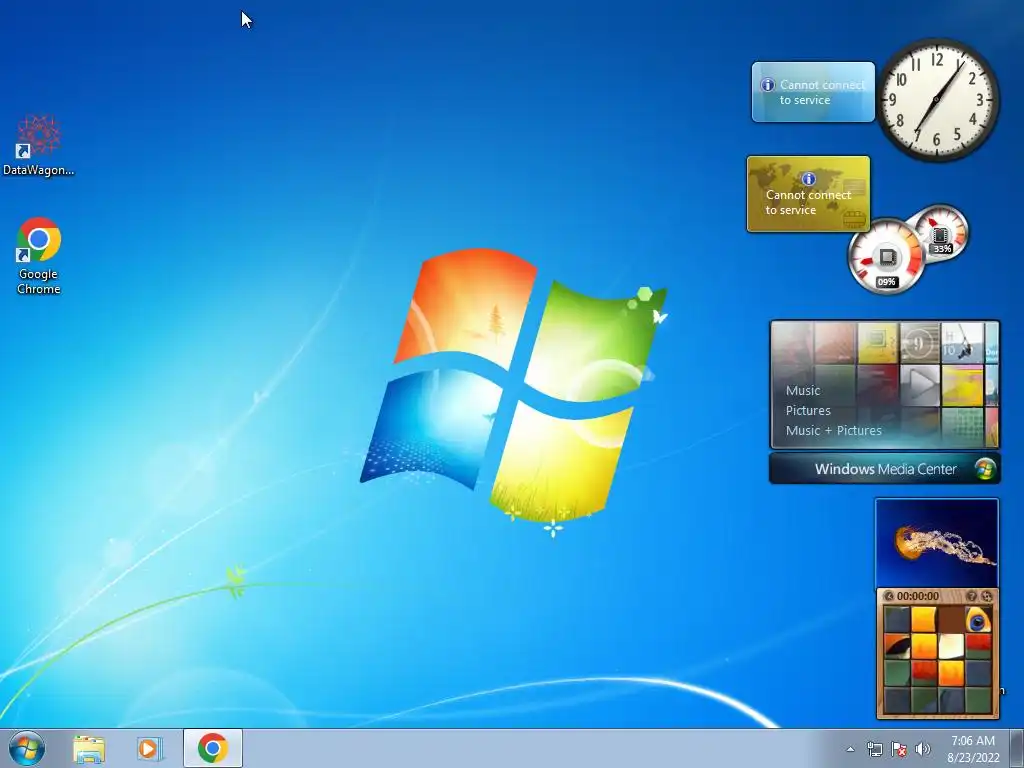Viewport: 1024px width, 768px height.
Task: Click the jellyfish Slide Show gadget picture
Action: pos(937,543)
